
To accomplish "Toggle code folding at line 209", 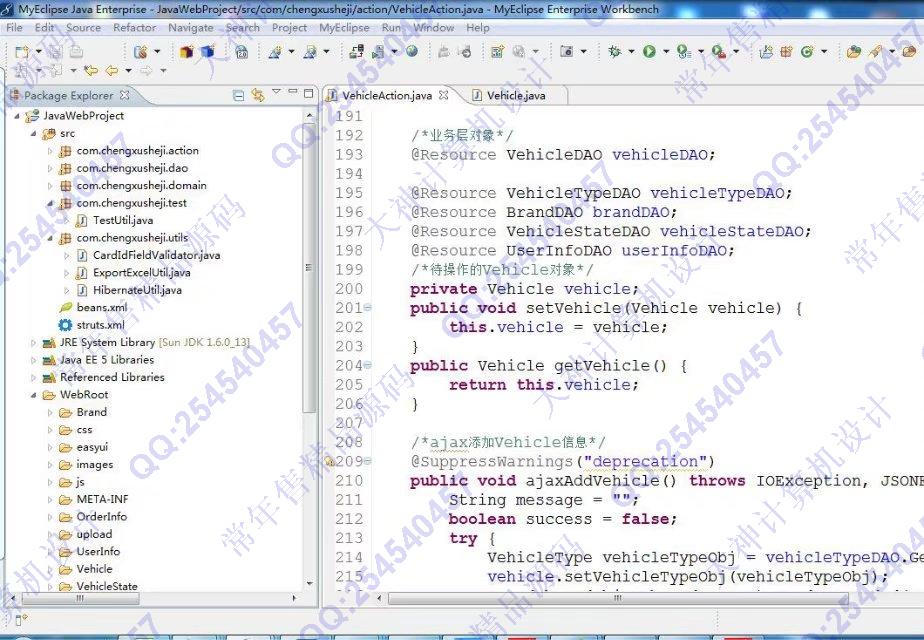I will 368,461.
